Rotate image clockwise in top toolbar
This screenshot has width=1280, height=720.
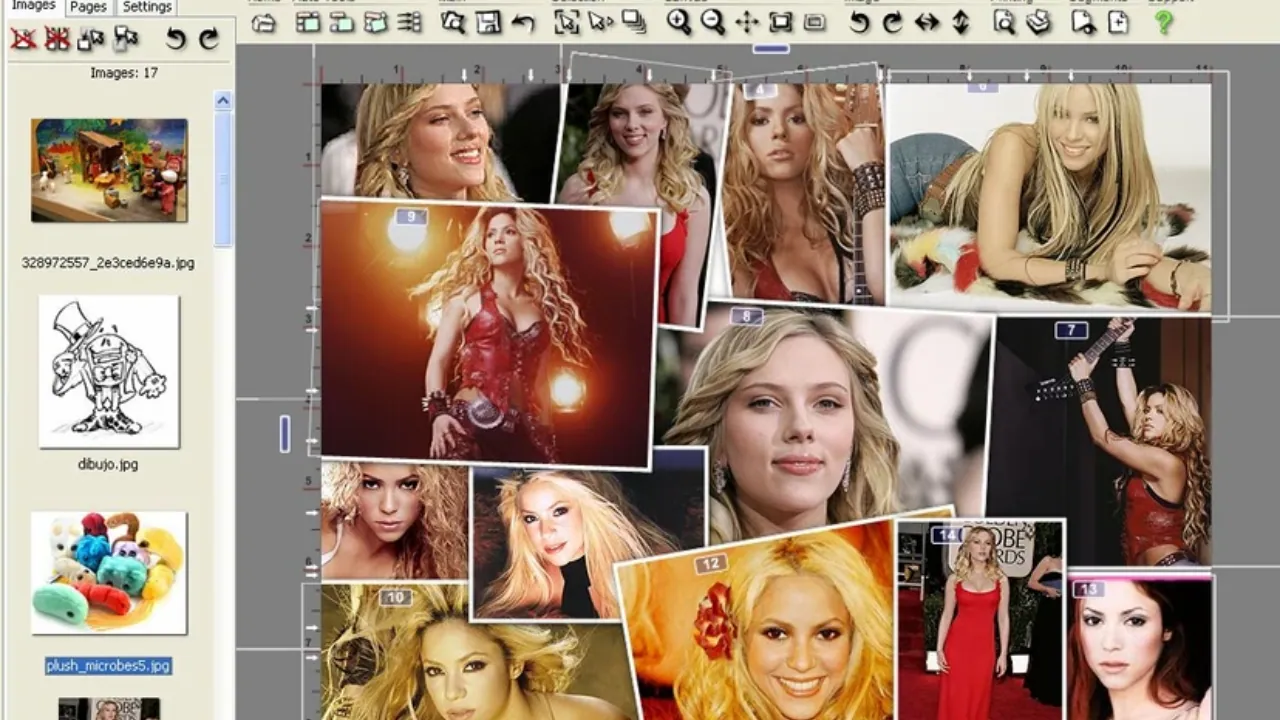point(892,22)
